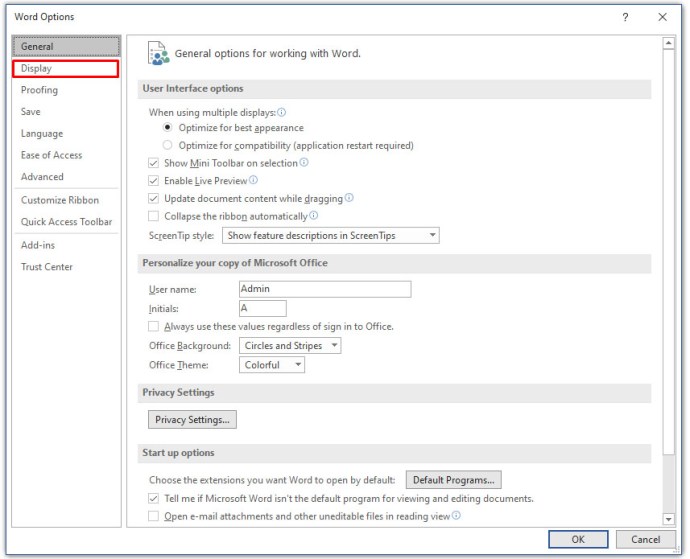Click info icon beside reading view option

coord(456,515)
